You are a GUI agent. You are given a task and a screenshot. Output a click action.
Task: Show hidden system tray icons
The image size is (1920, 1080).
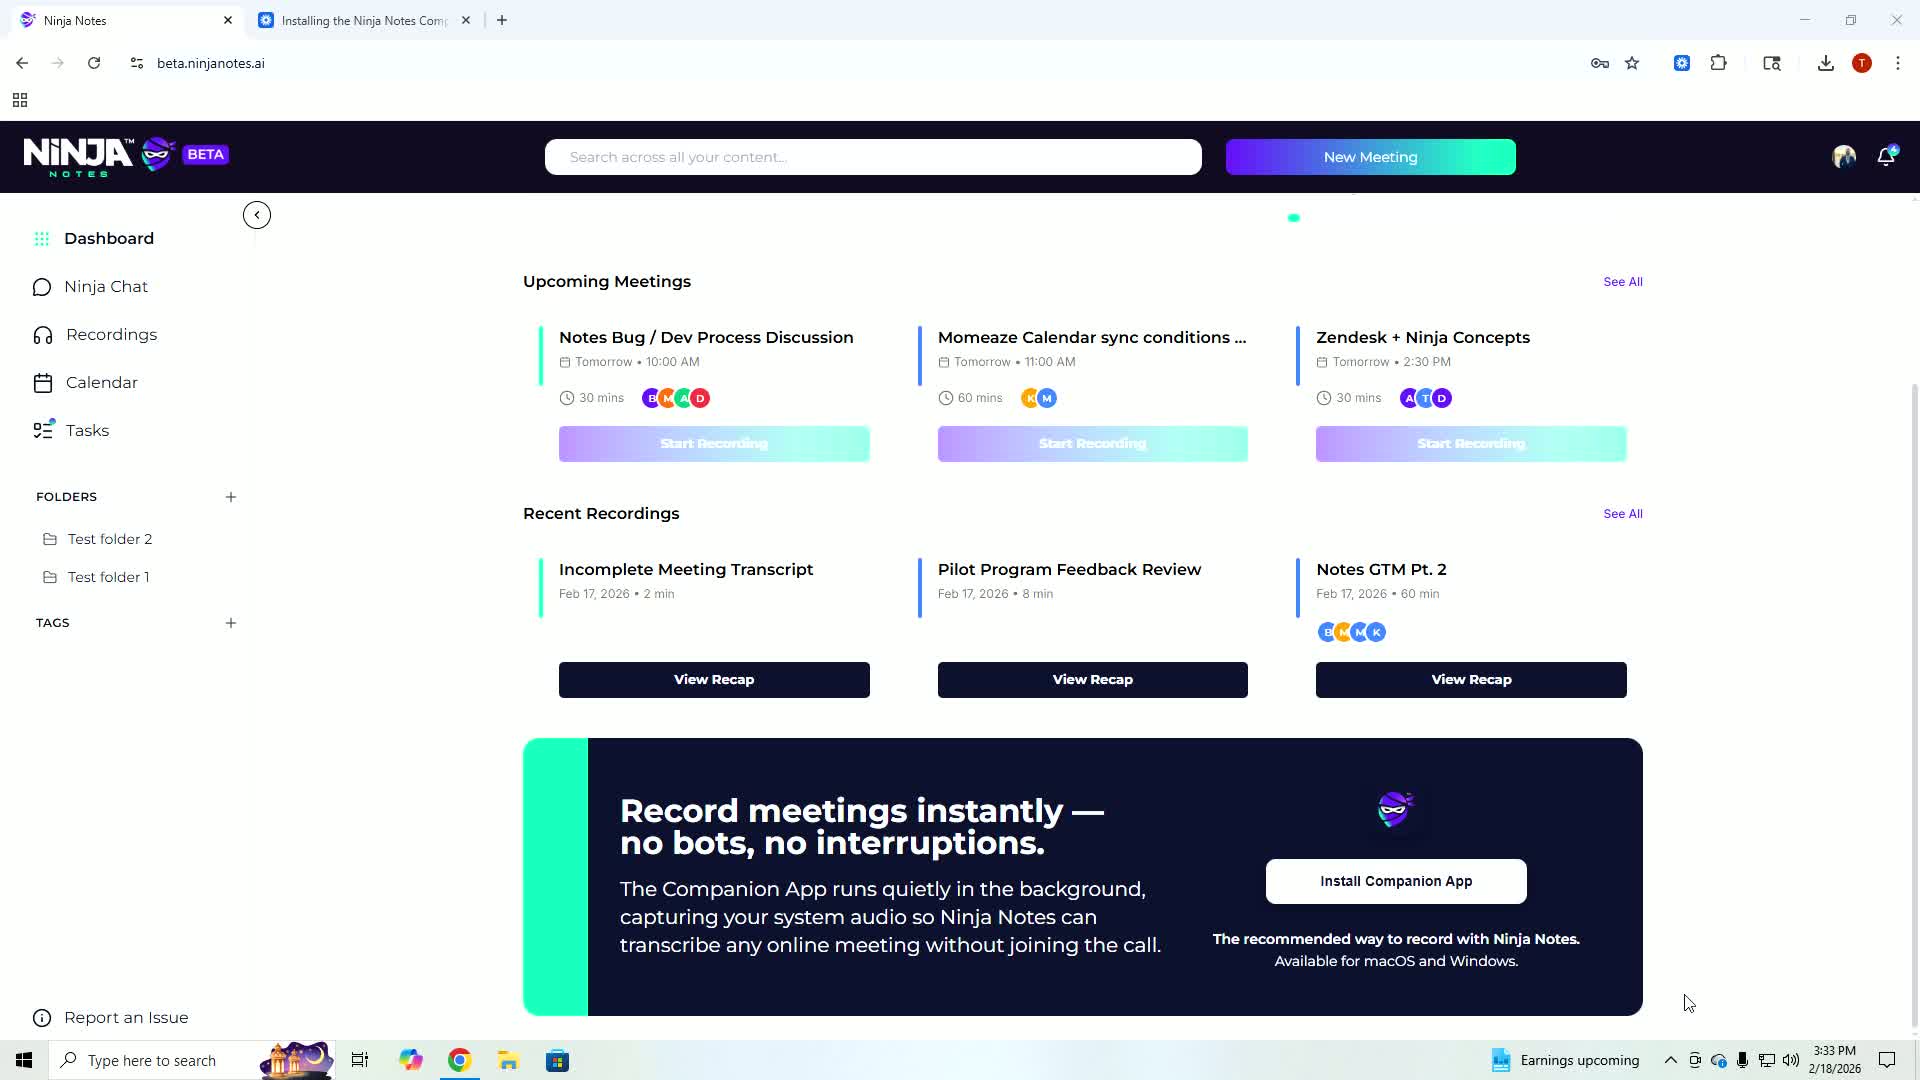point(1671,1060)
